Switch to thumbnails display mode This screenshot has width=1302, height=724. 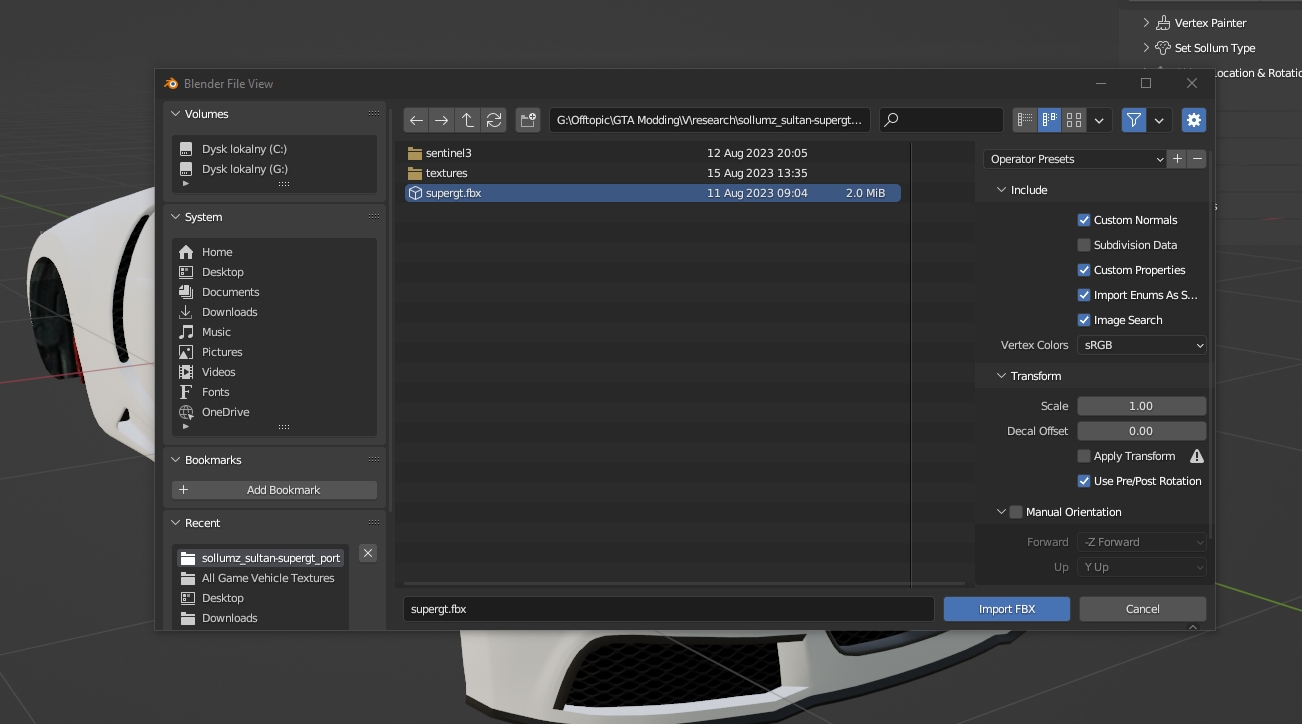coord(1074,120)
